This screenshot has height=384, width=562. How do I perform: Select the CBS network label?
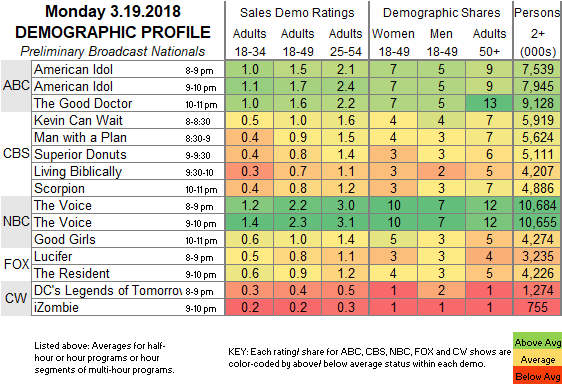[x=16, y=153]
